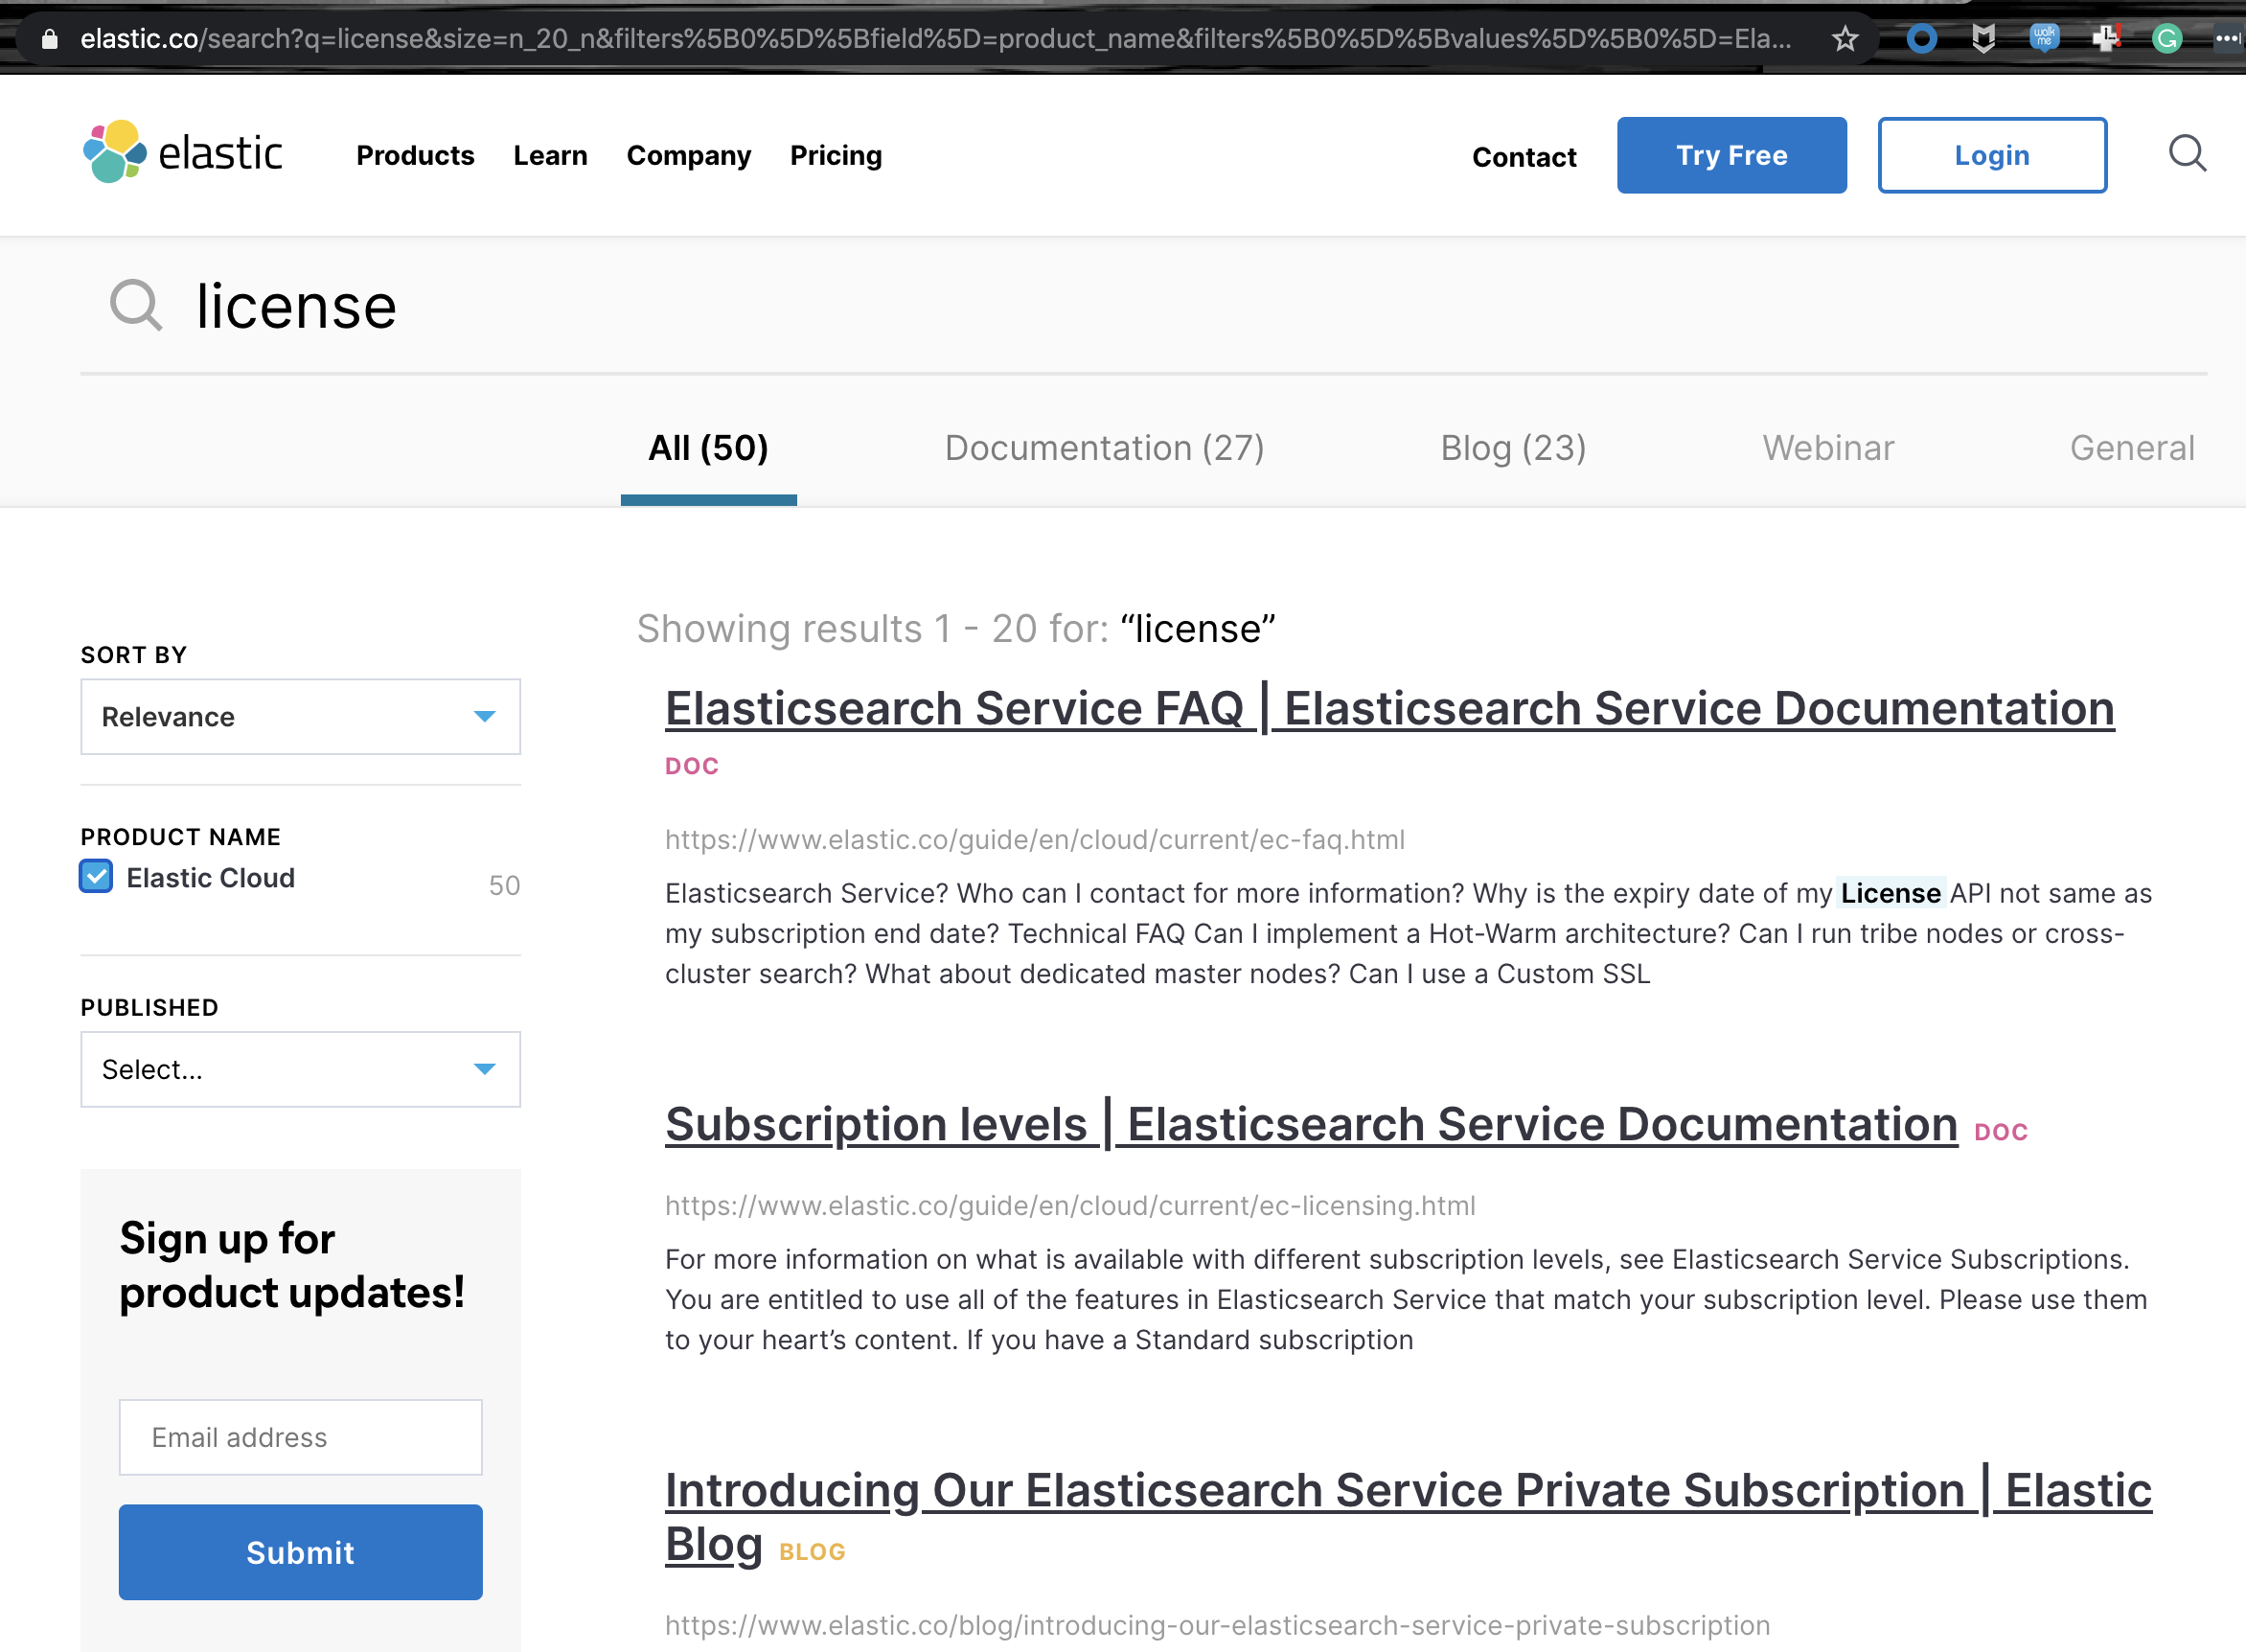This screenshot has width=2246, height=1652.
Task: Click the Try Free button
Action: coord(1732,155)
